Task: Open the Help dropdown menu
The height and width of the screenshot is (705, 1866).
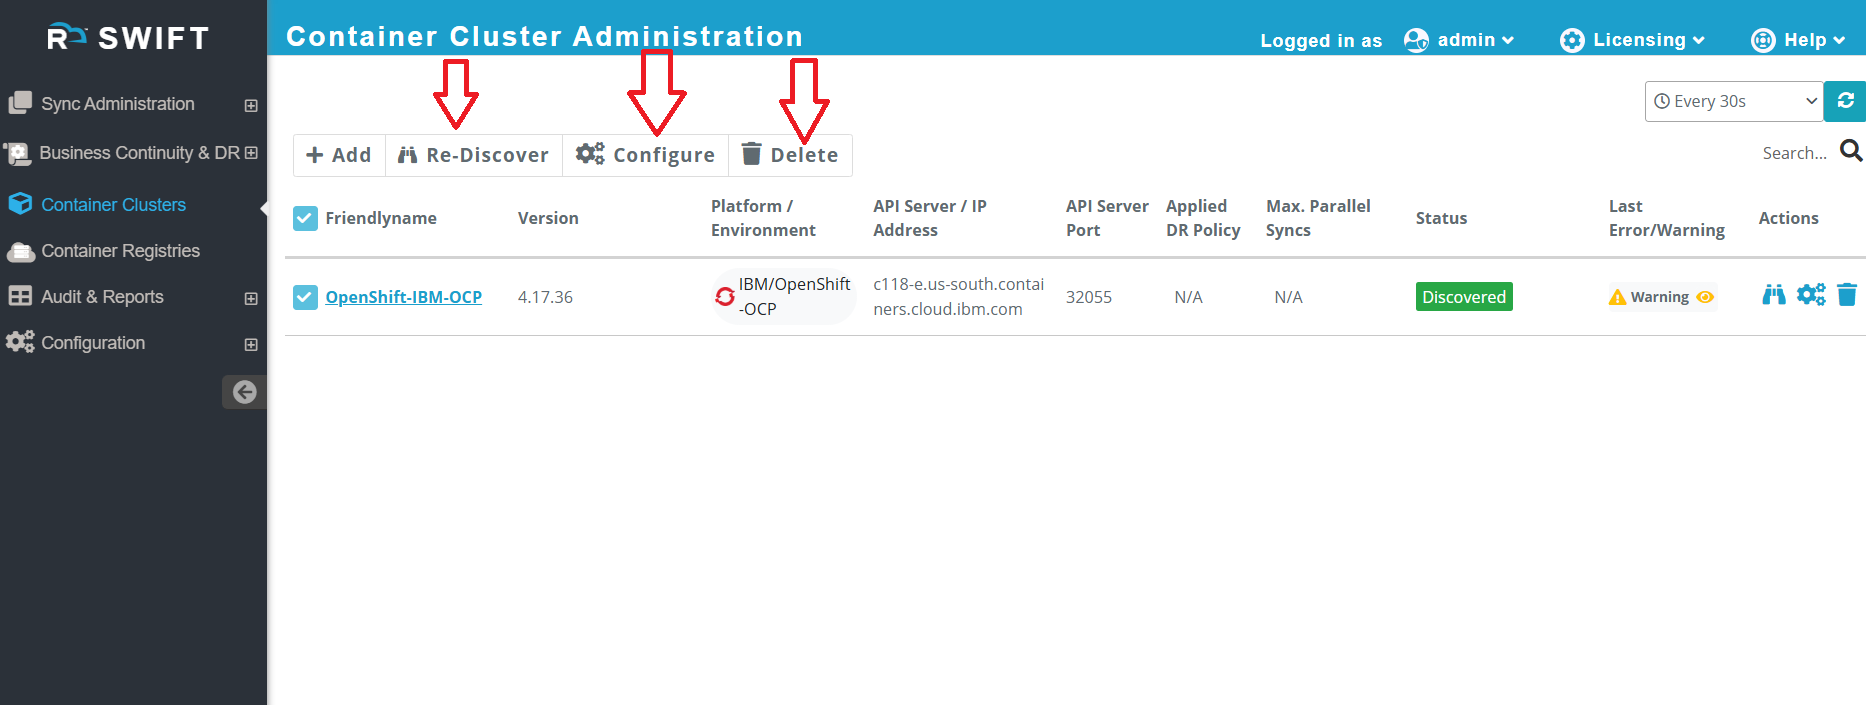Action: click(x=1814, y=40)
